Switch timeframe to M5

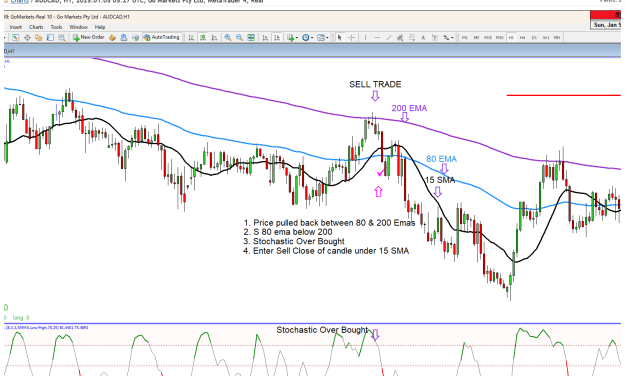476,37
